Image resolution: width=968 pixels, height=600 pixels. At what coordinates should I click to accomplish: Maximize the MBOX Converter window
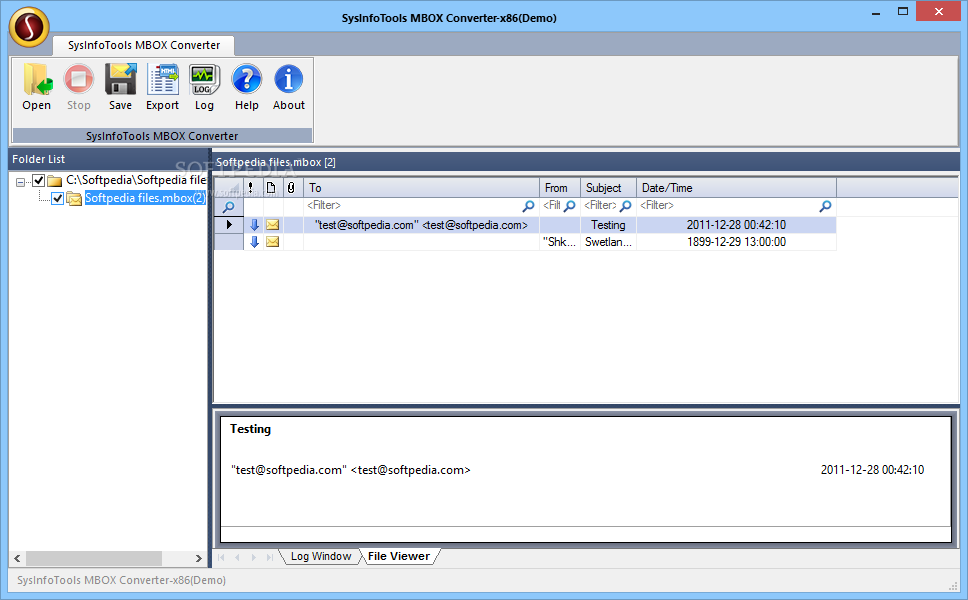click(903, 12)
